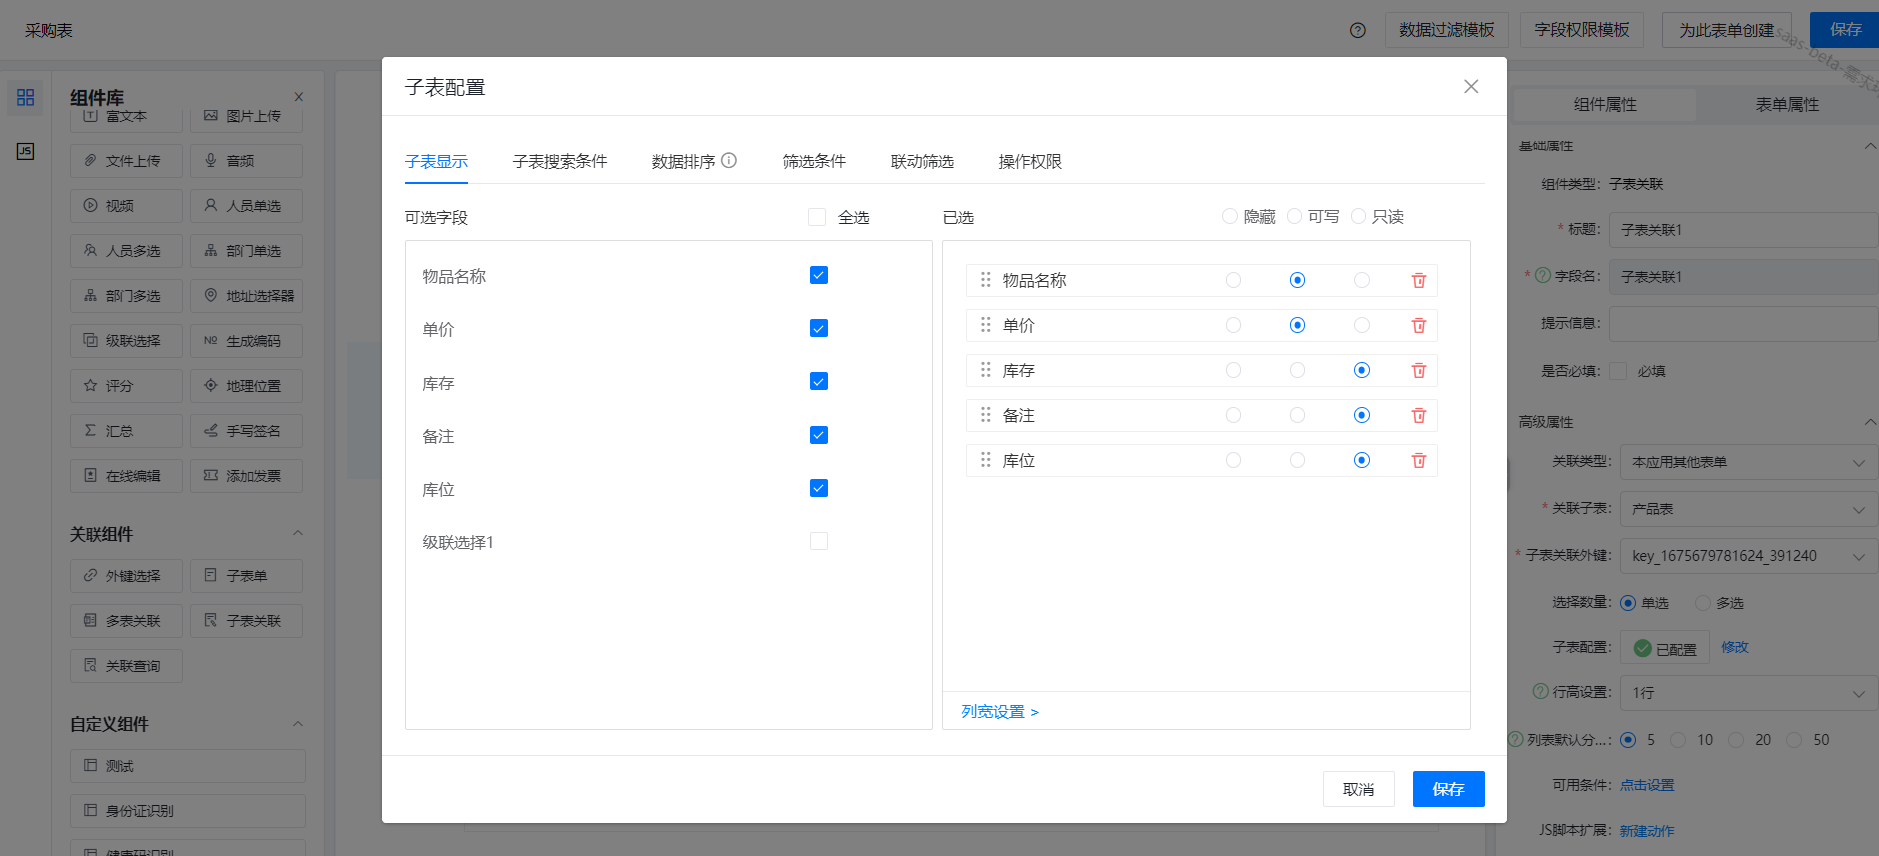Switch to 联动筛选 tab
Screen dimensions: 1879x856
click(x=922, y=161)
